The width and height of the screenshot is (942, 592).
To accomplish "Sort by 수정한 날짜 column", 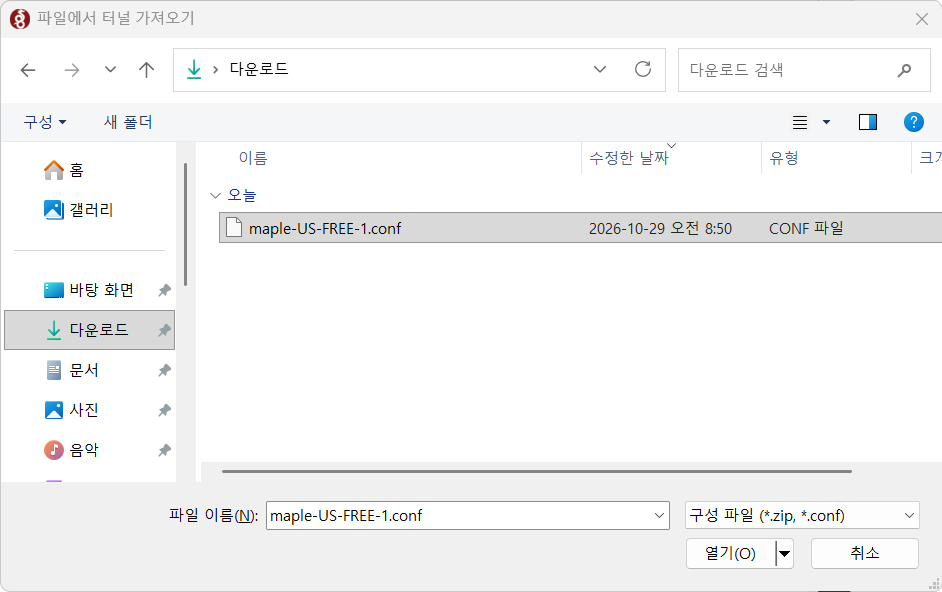I will pyautogui.click(x=629, y=158).
